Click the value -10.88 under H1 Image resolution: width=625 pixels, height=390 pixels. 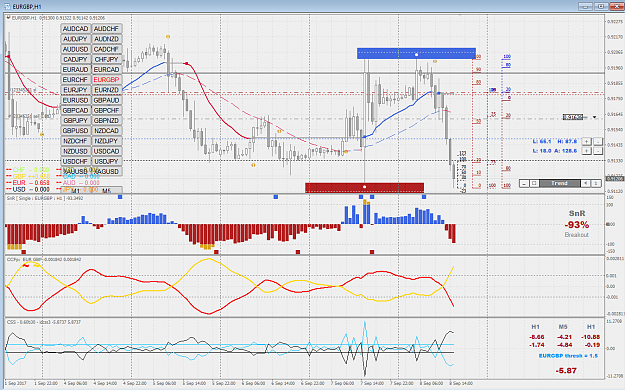(x=590, y=337)
